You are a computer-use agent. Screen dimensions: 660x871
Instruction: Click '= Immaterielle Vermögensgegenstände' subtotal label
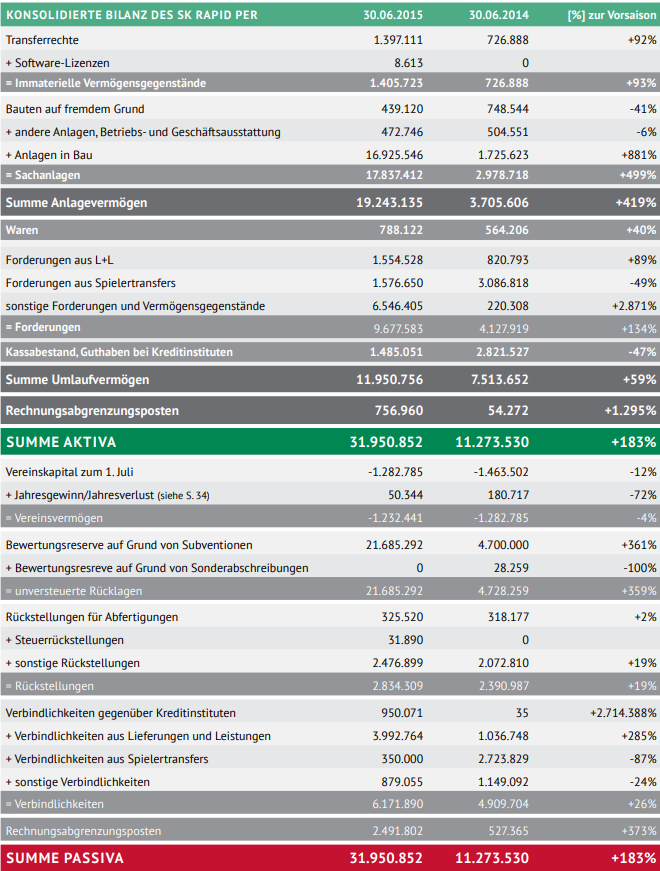[x=106, y=83]
